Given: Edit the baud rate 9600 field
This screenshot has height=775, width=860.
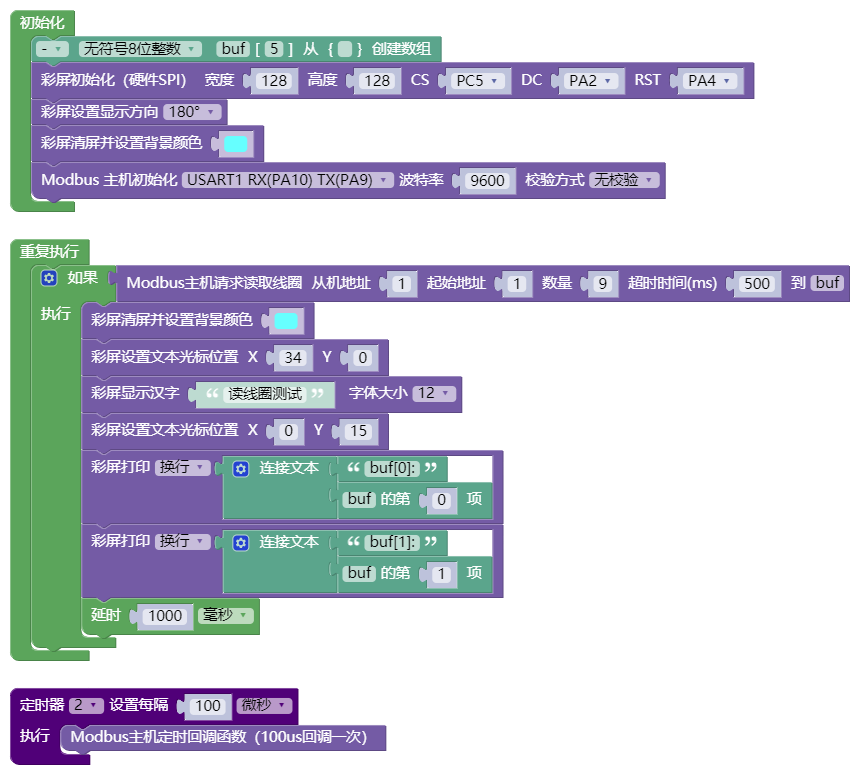Looking at the screenshot, I should [487, 181].
